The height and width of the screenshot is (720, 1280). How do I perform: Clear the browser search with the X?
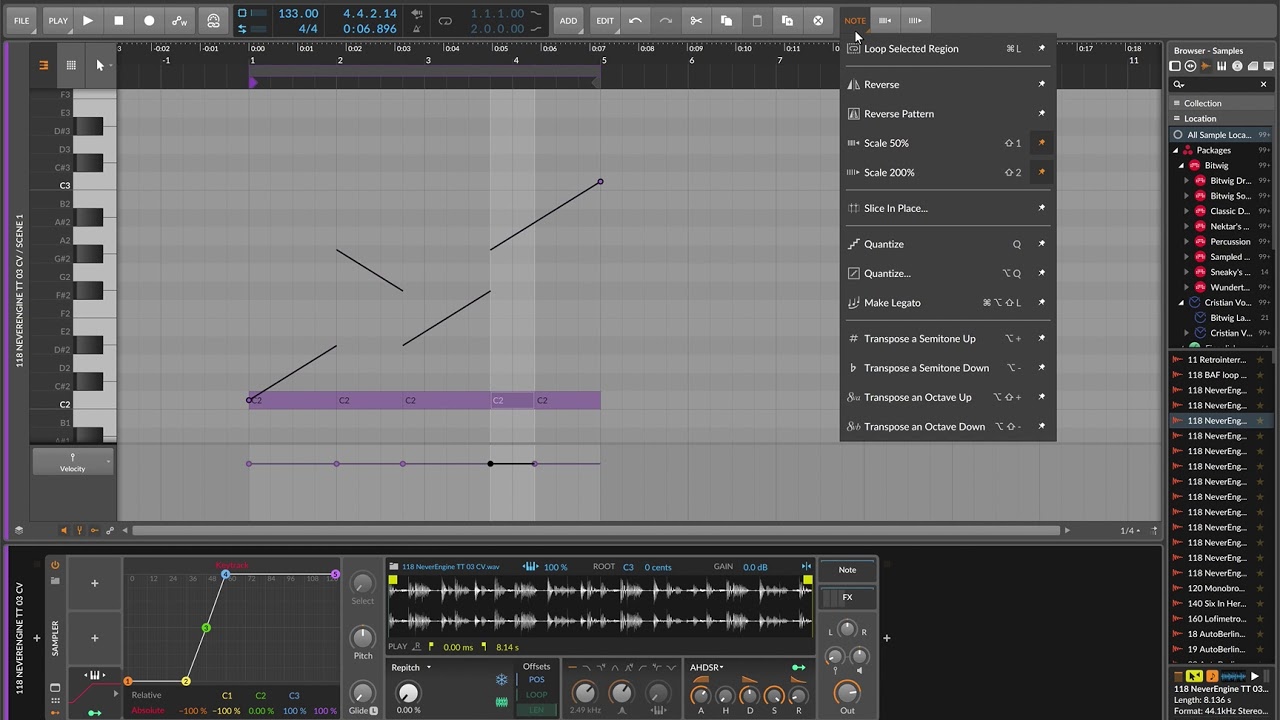click(1263, 84)
